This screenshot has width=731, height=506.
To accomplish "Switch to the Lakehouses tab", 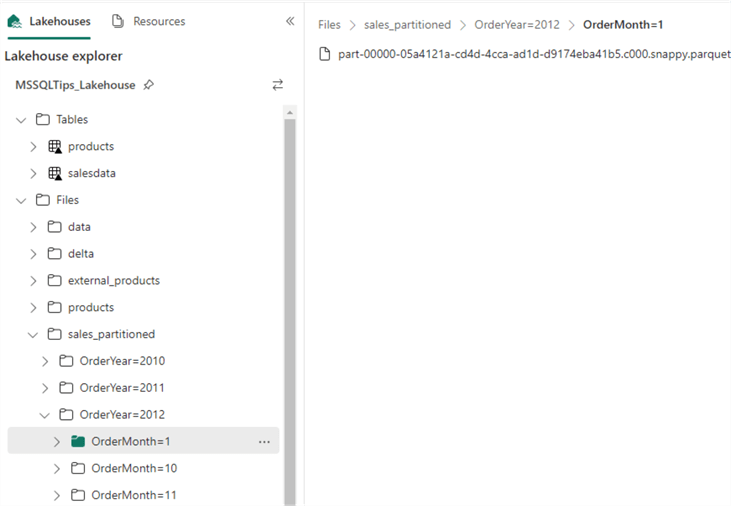I will tap(50, 21).
